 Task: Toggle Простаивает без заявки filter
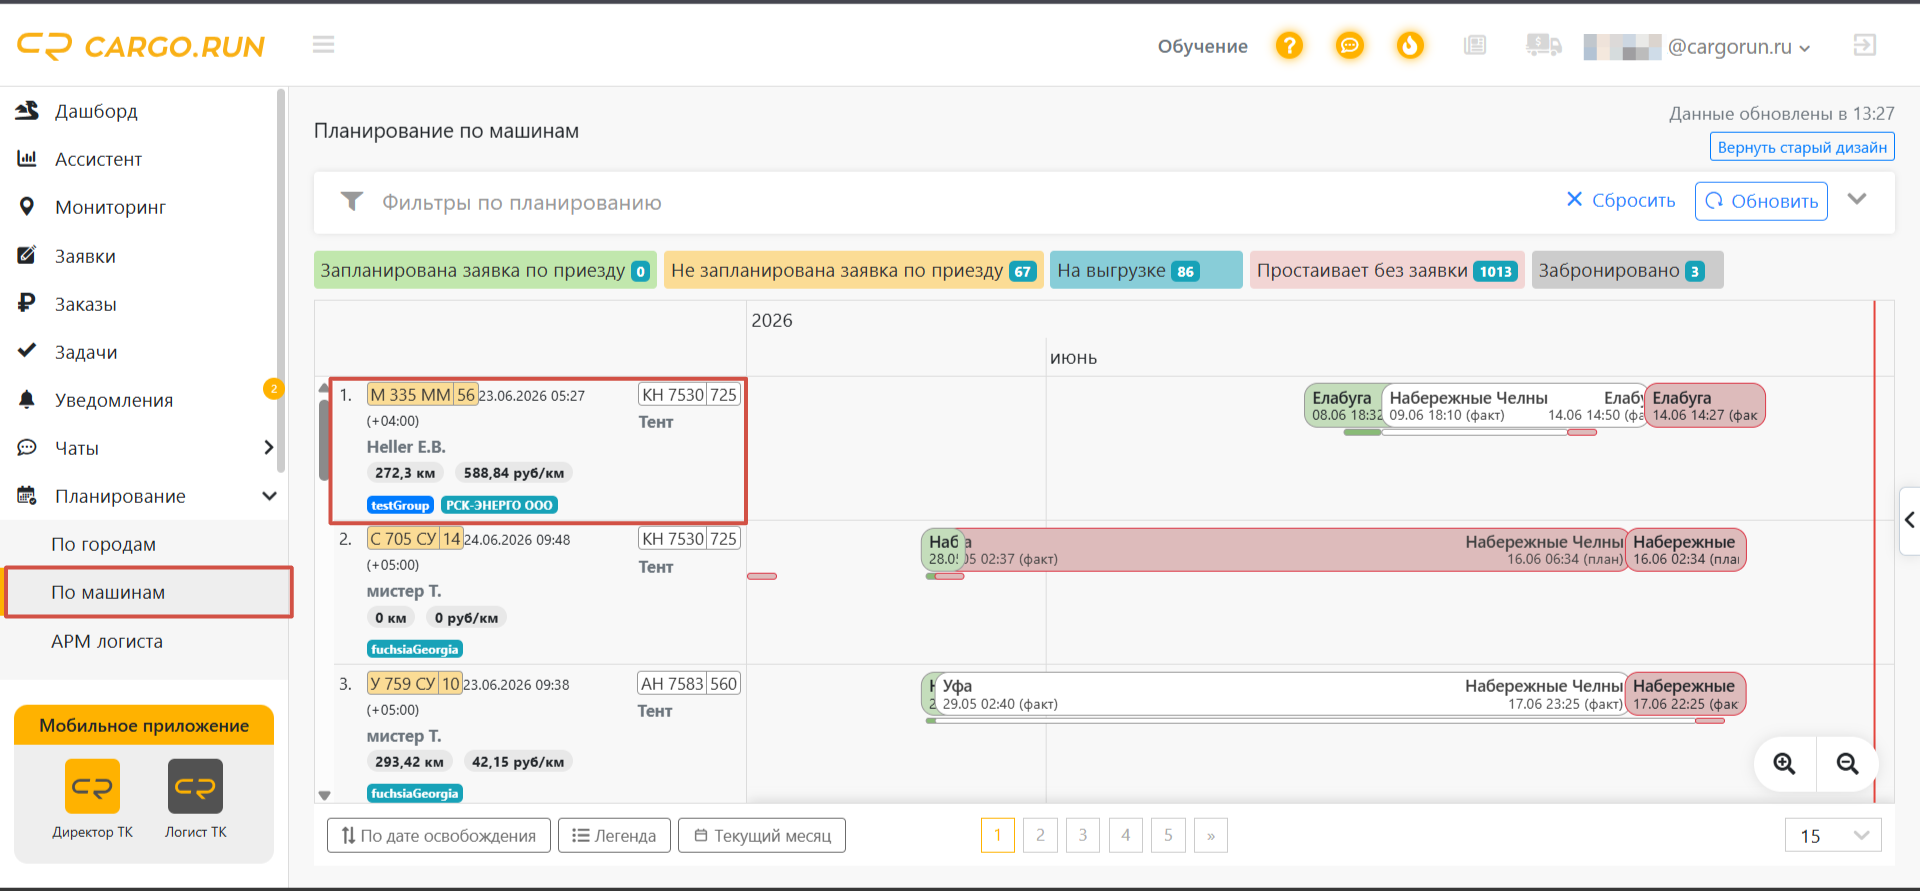[1387, 270]
